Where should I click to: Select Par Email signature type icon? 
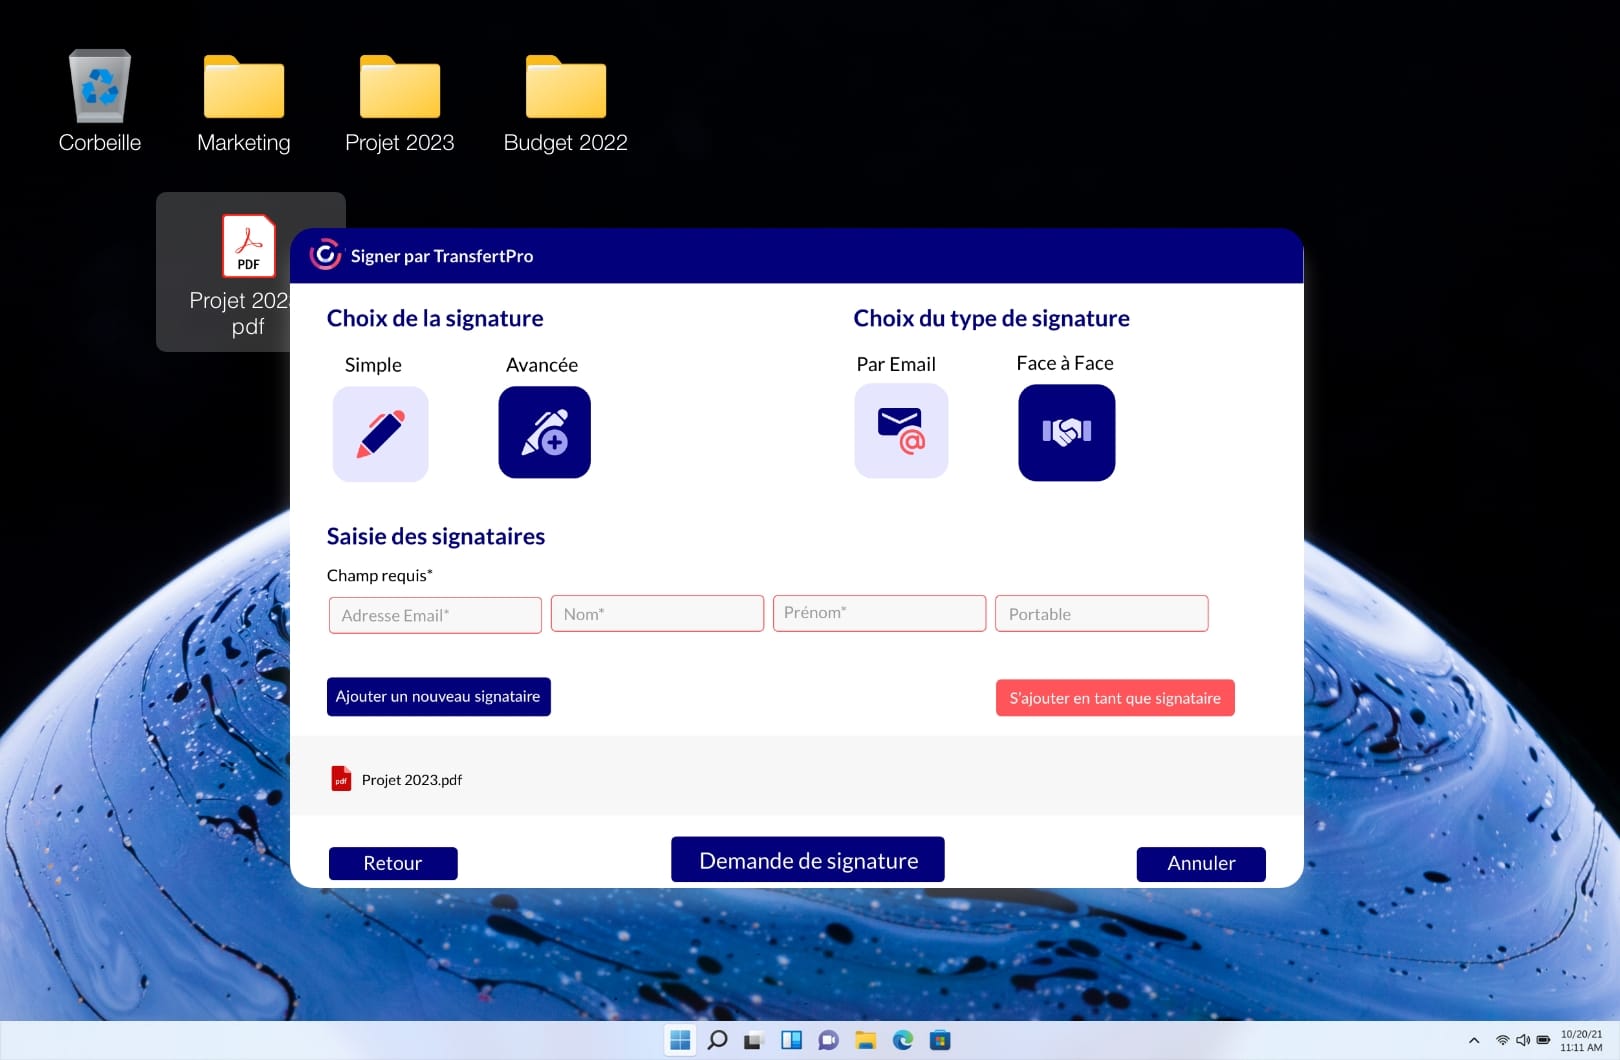(901, 431)
